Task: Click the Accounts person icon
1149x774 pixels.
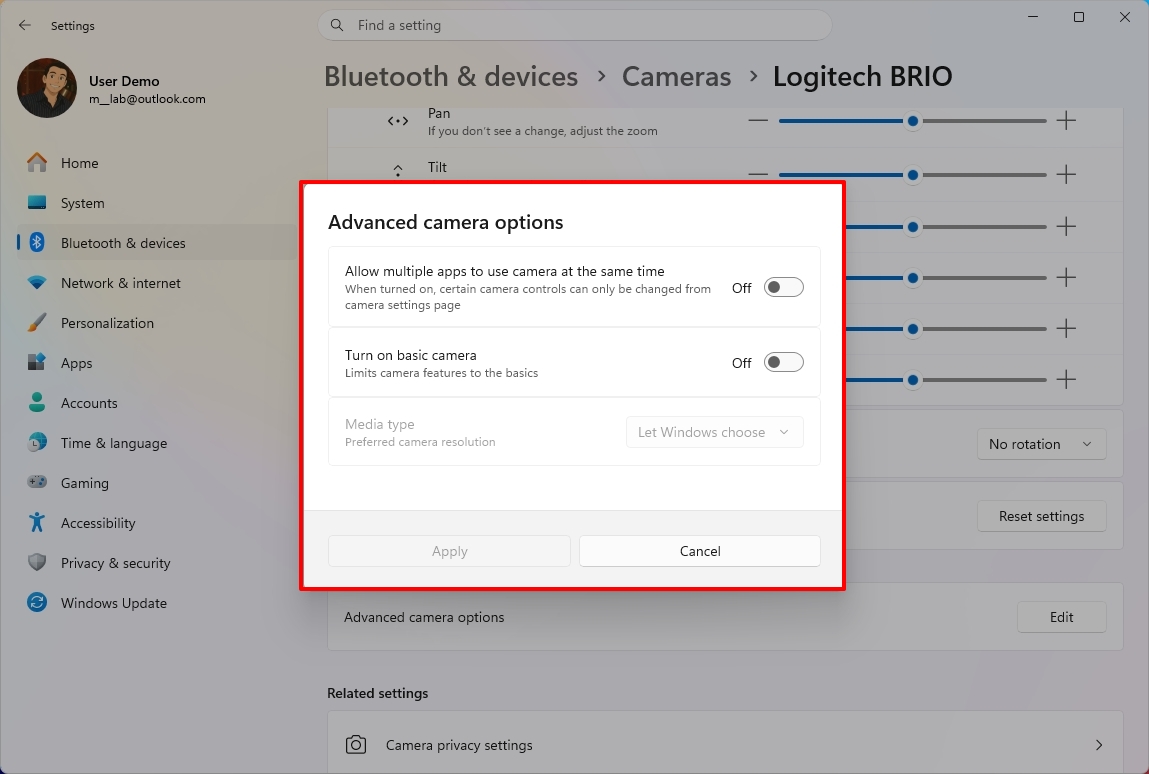Action: point(37,402)
